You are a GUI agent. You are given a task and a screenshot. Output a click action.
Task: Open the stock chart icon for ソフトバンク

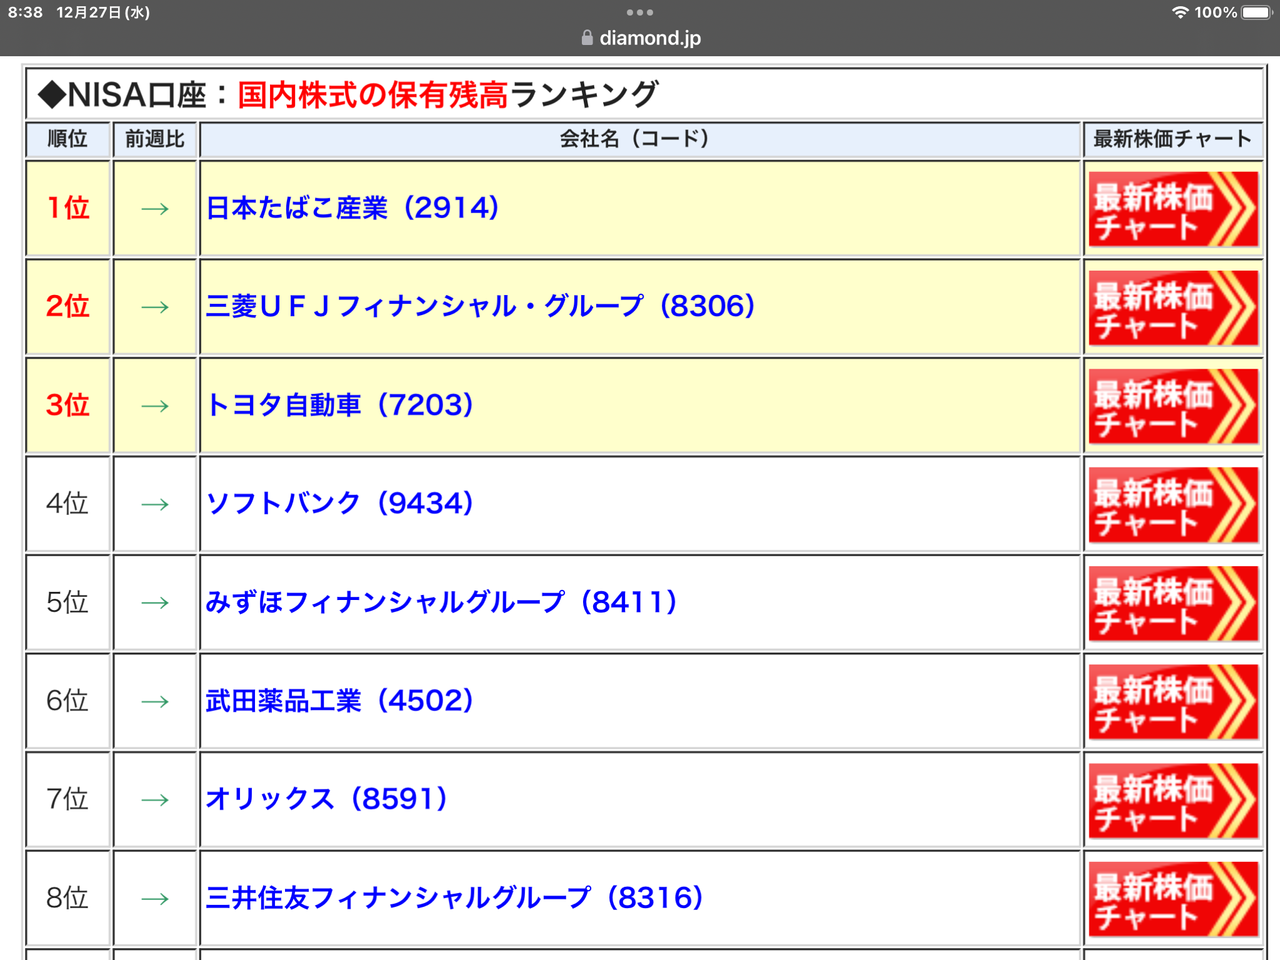tap(1172, 504)
